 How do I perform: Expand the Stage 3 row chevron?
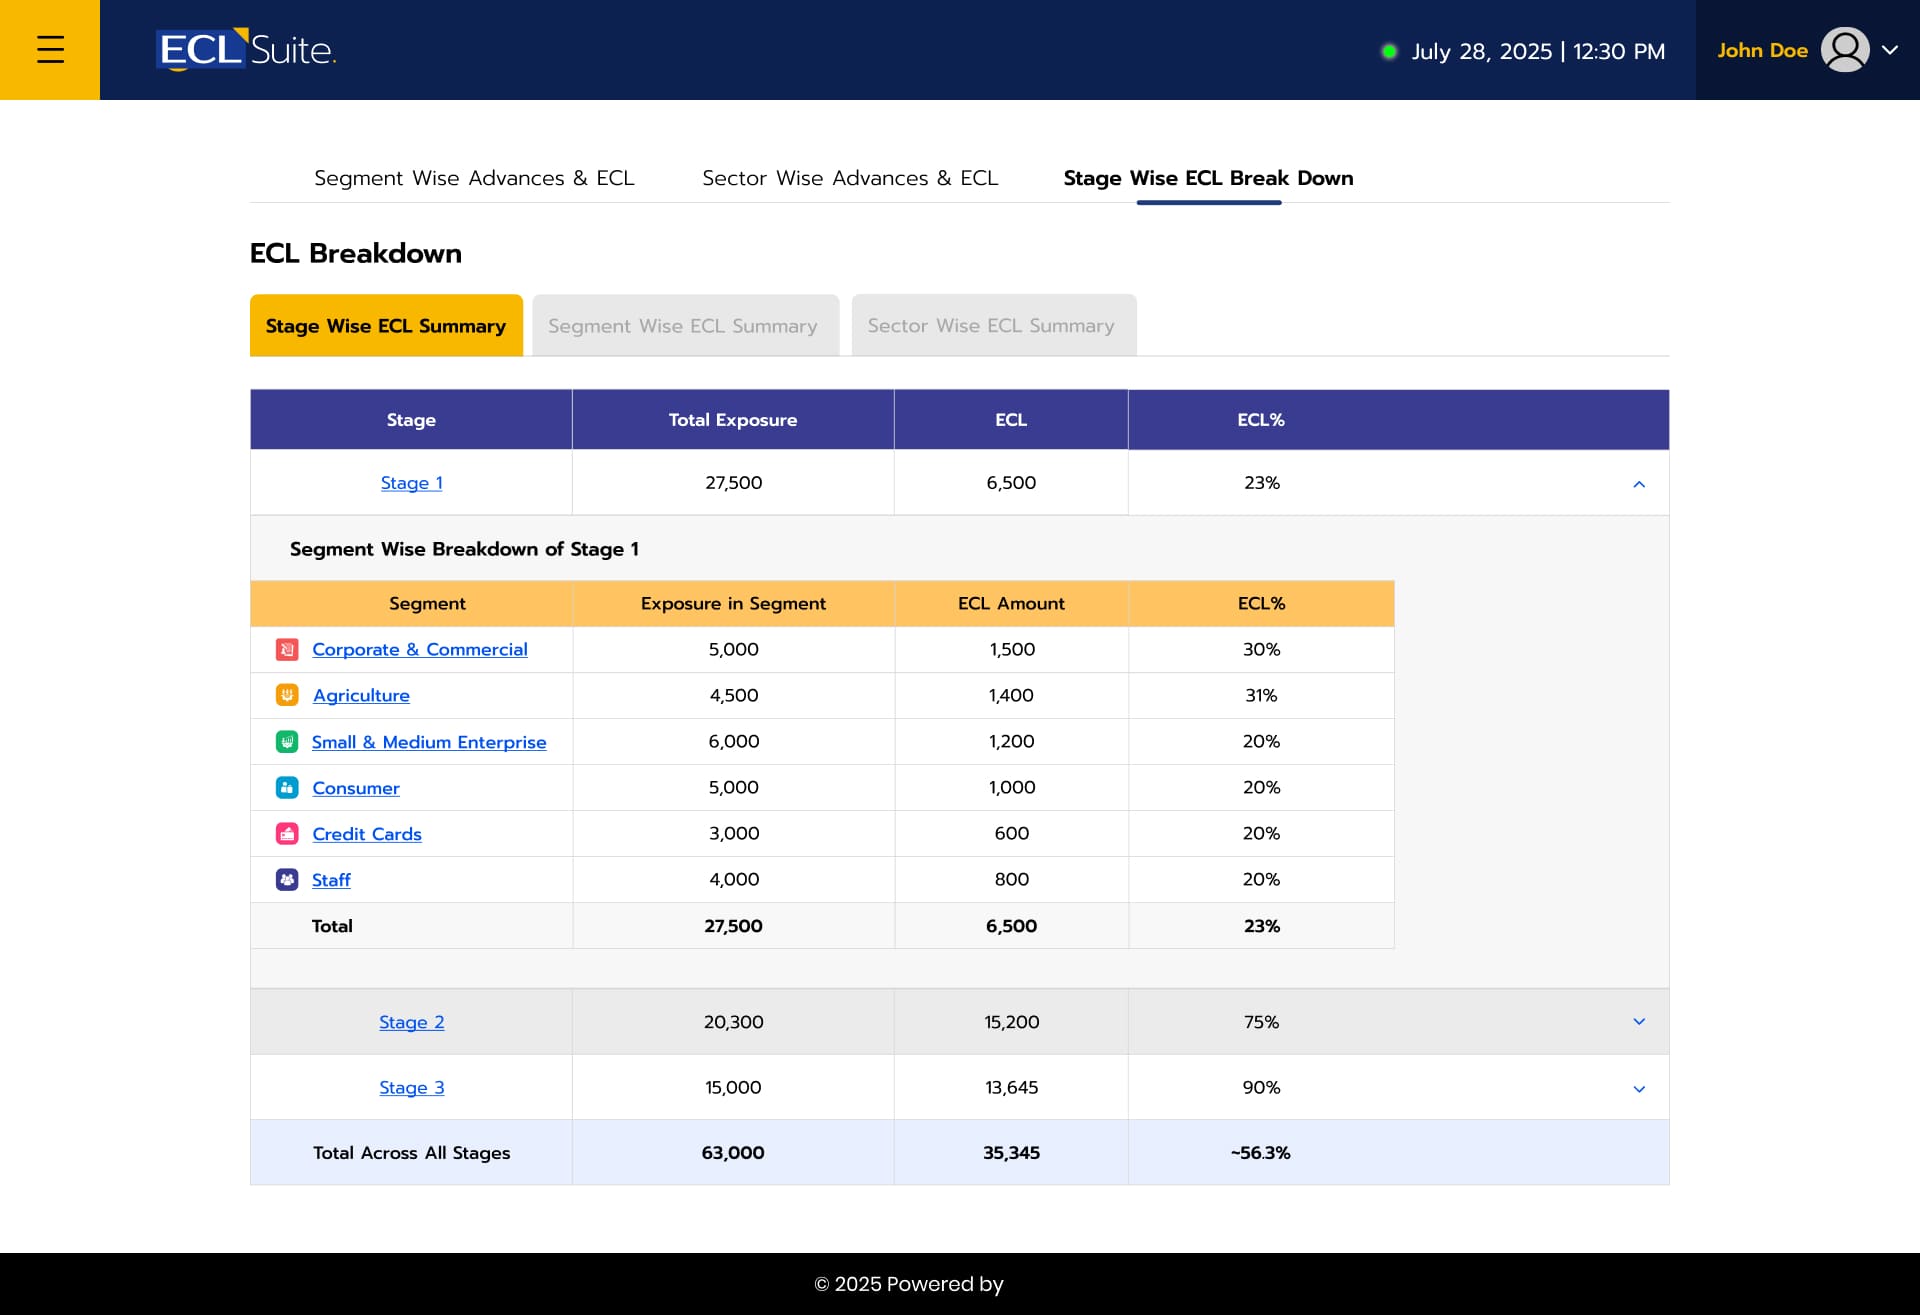[x=1639, y=1089]
